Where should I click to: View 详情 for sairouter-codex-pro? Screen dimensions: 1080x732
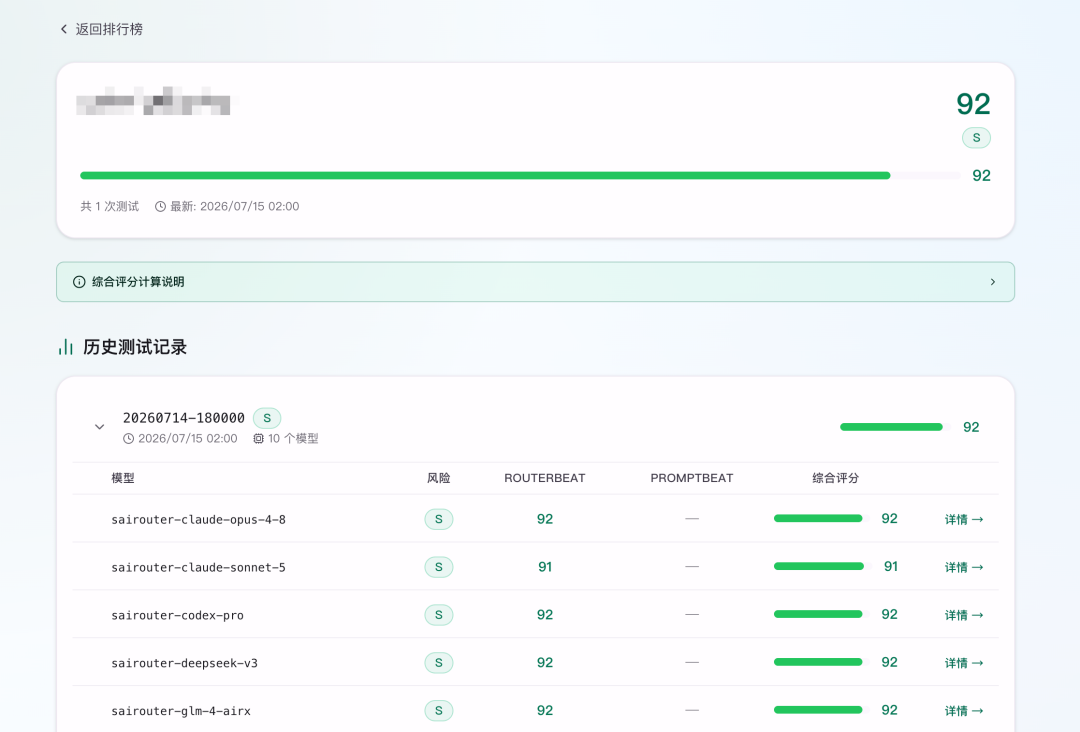point(964,615)
